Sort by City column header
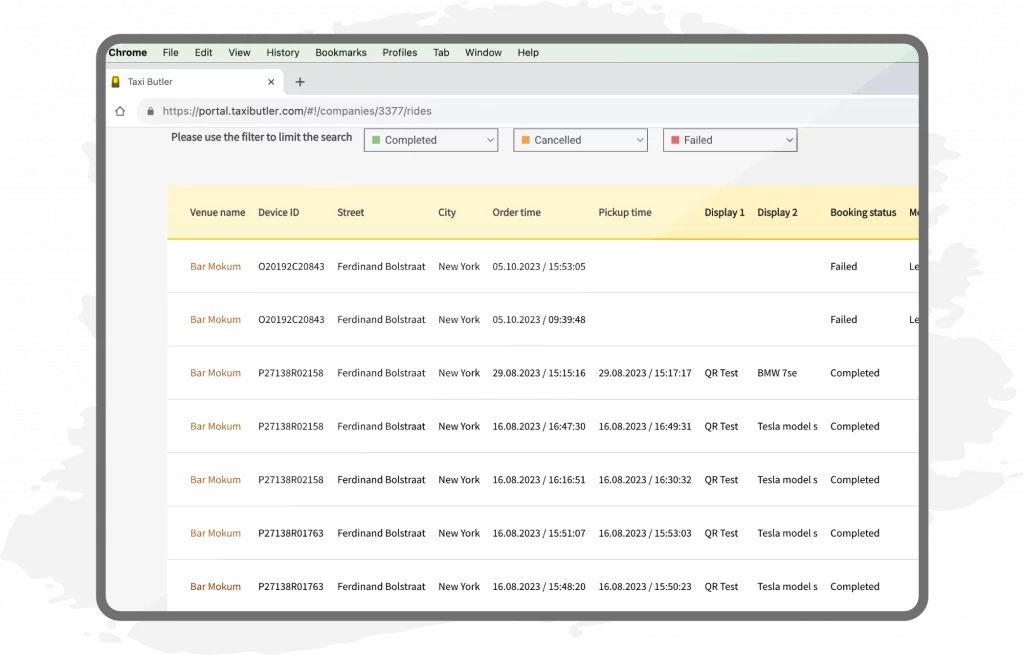1024x655 pixels. point(447,212)
